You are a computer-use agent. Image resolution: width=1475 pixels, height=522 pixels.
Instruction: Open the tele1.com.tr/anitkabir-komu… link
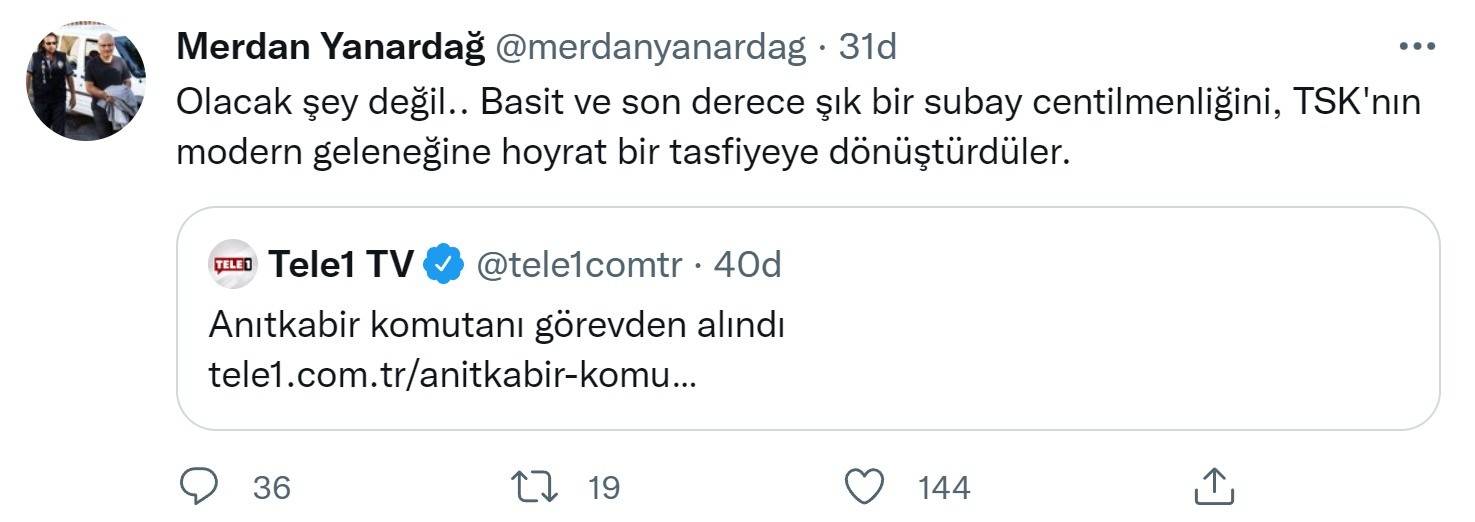453,375
